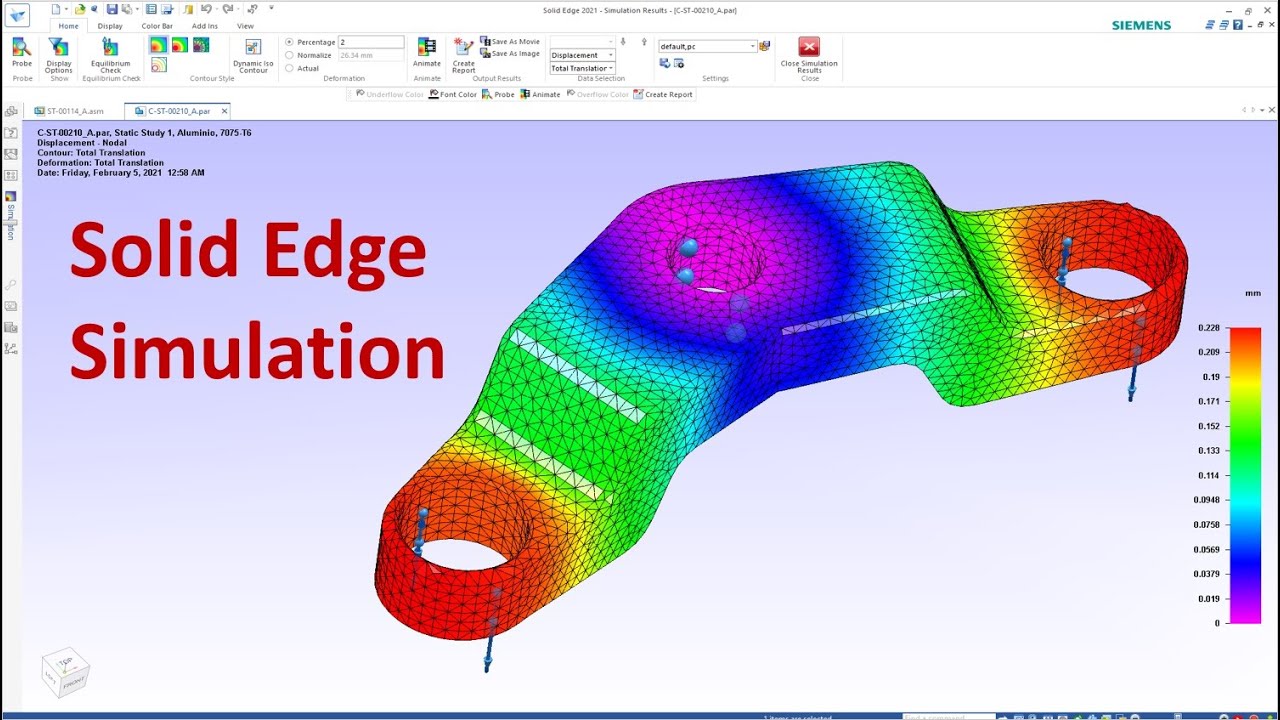Click Probe in floating toolbar

point(498,94)
